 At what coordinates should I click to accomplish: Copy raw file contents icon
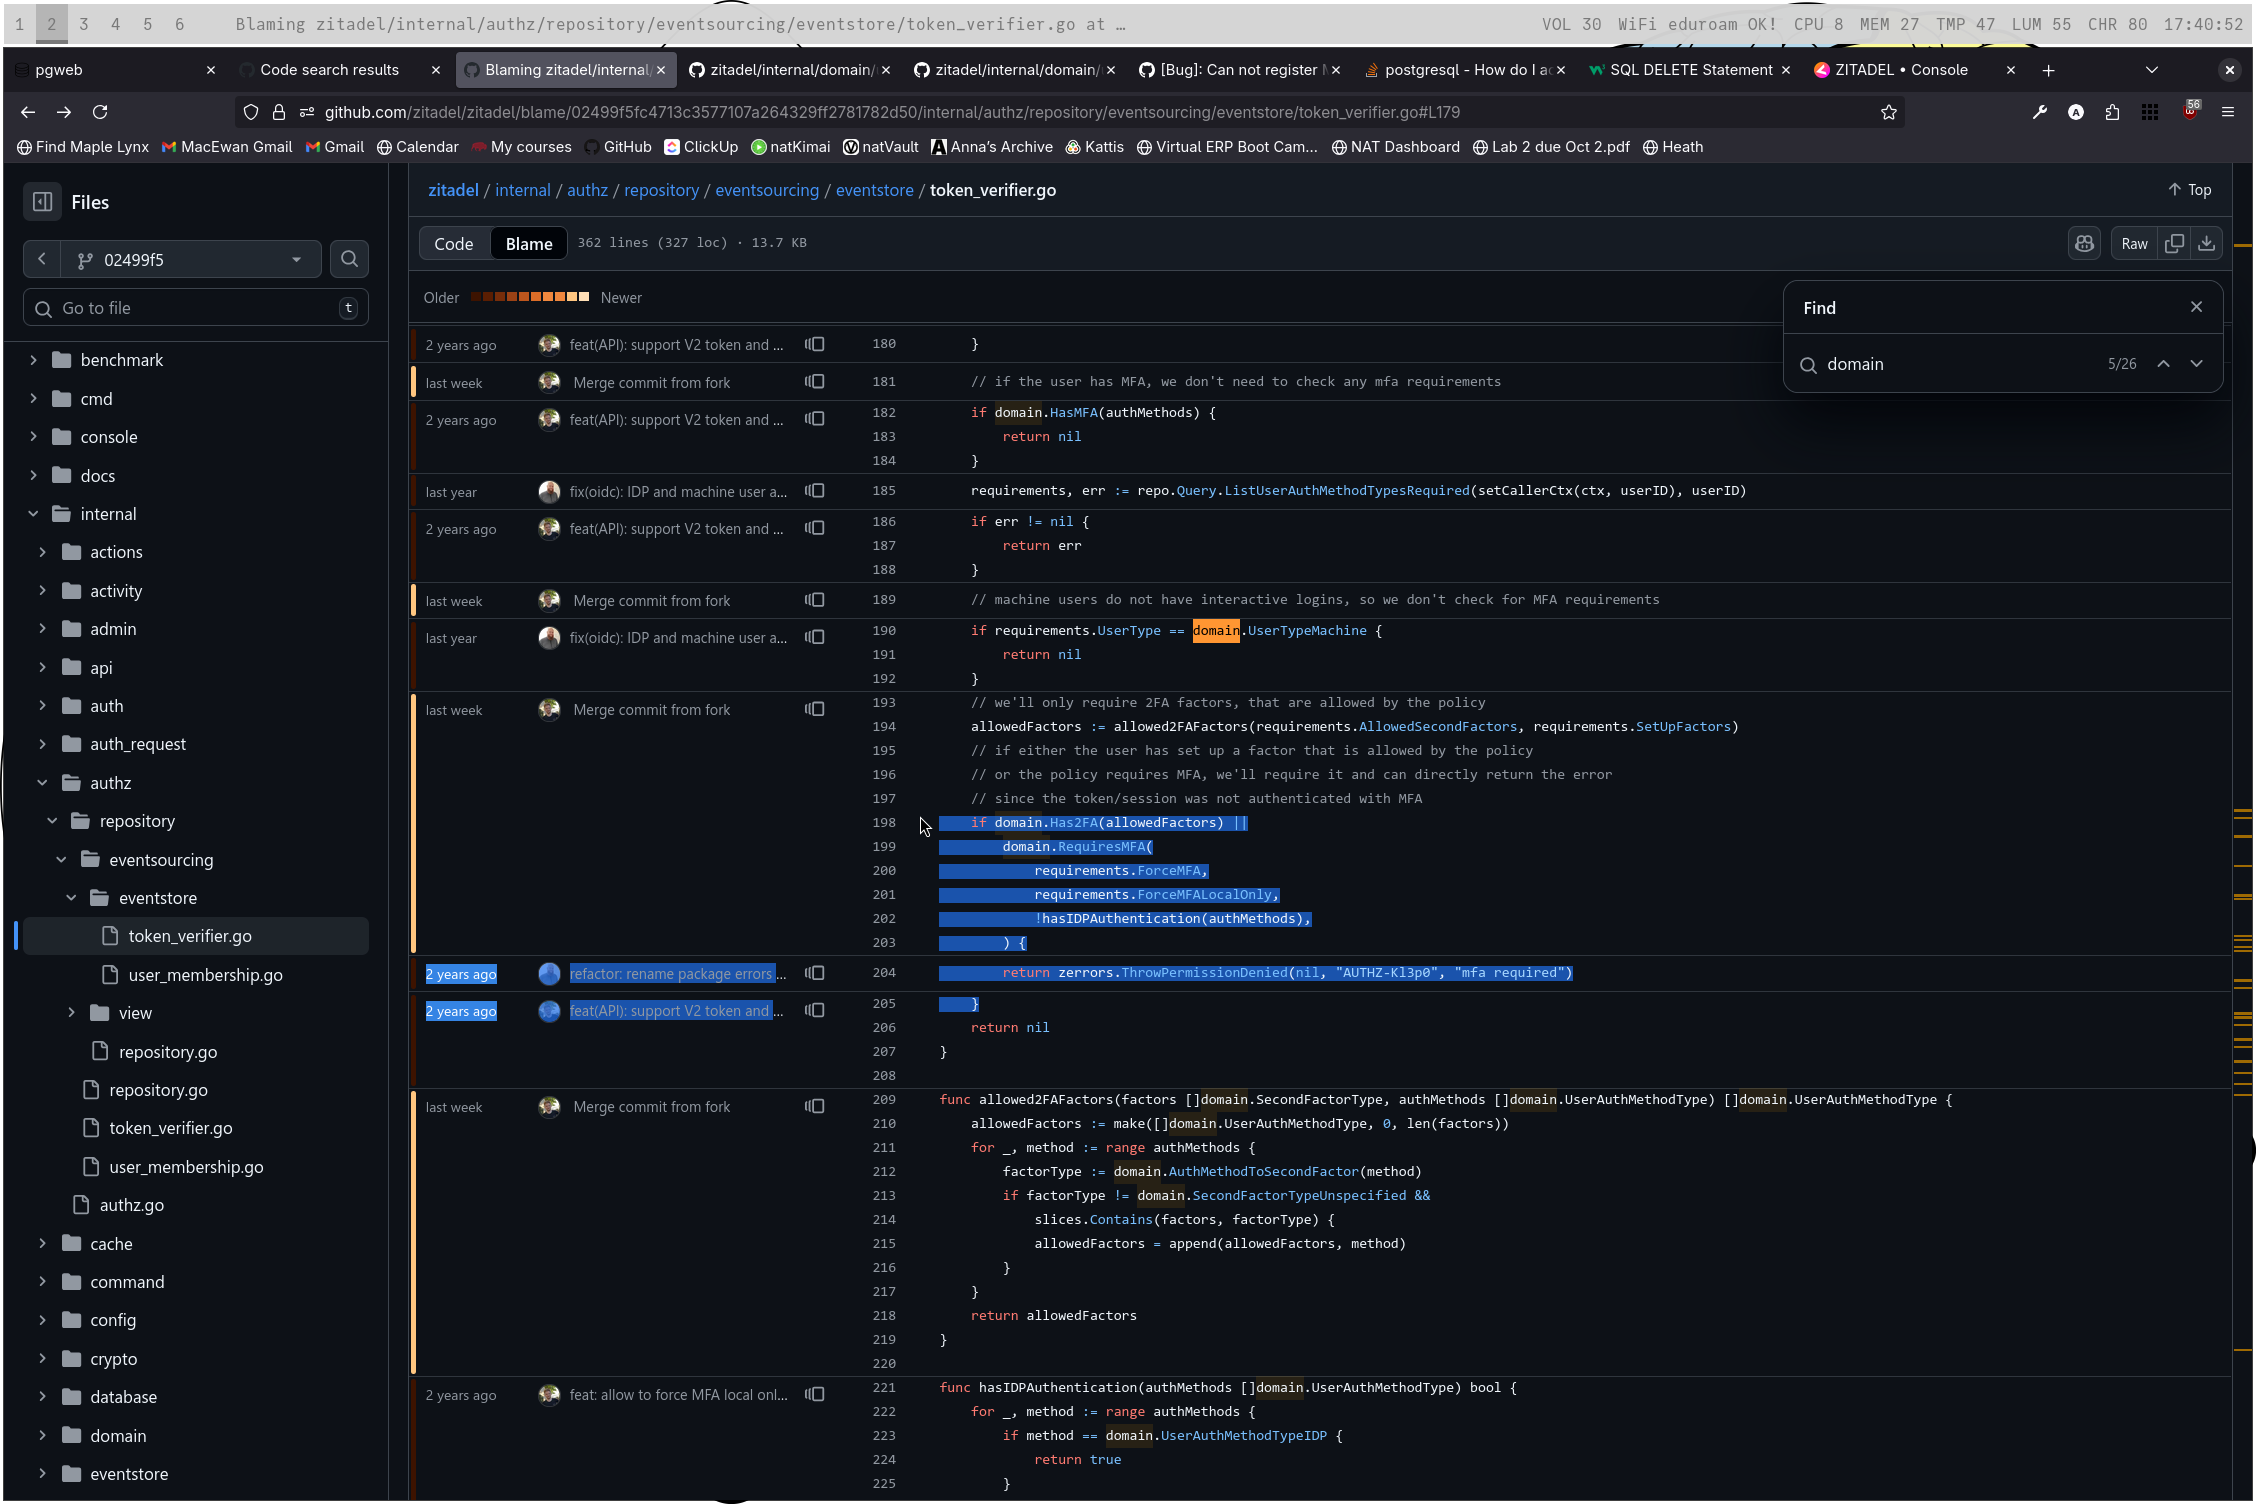coord(2174,244)
